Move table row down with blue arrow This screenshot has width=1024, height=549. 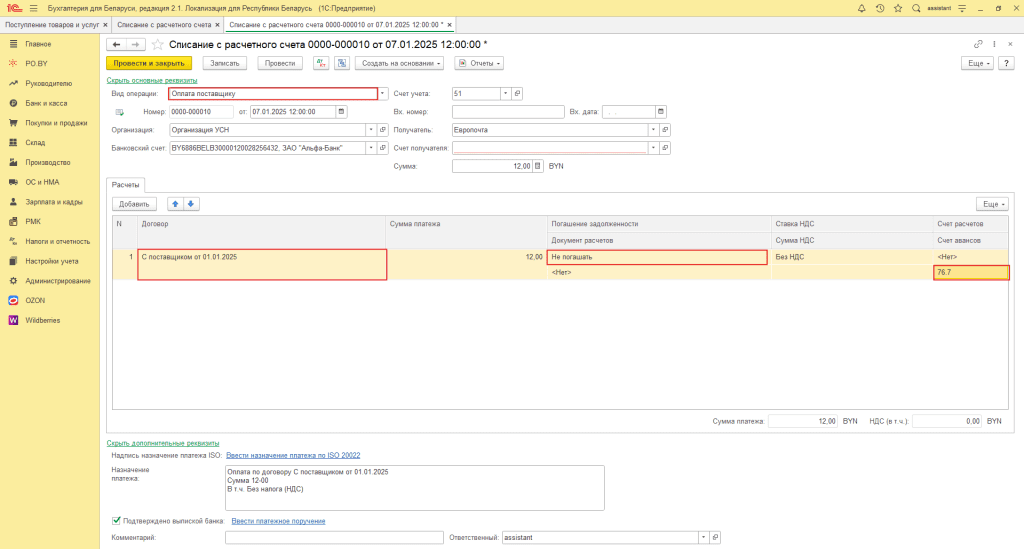191,204
